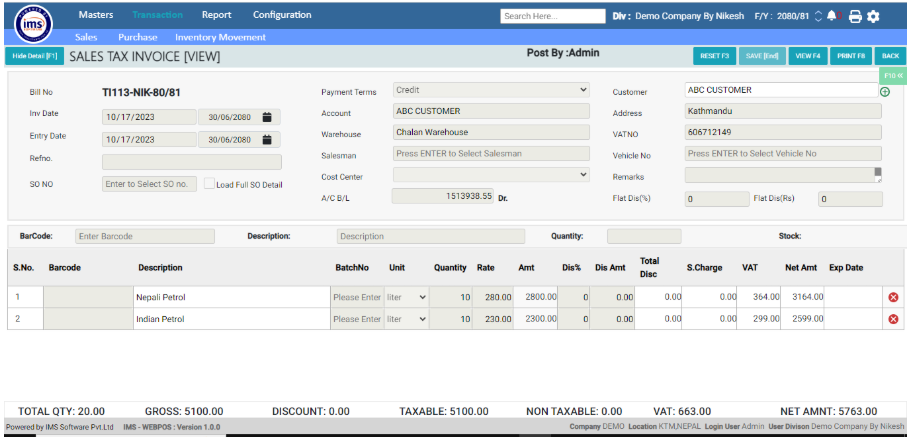The width and height of the screenshot is (907, 437).
Task: Click Indian Petrol description cell
Action: click(232, 319)
